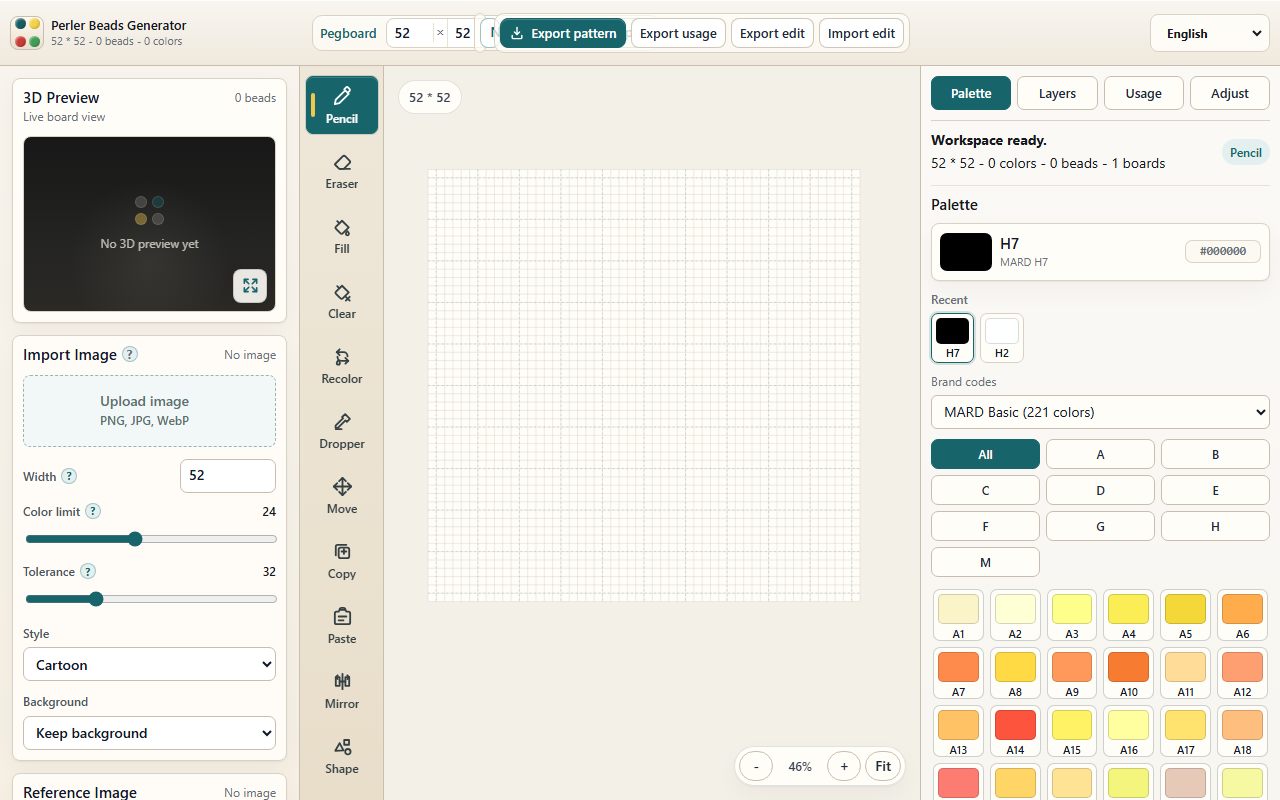This screenshot has width=1280, height=800.
Task: Open the English language selector
Action: coord(1209,33)
